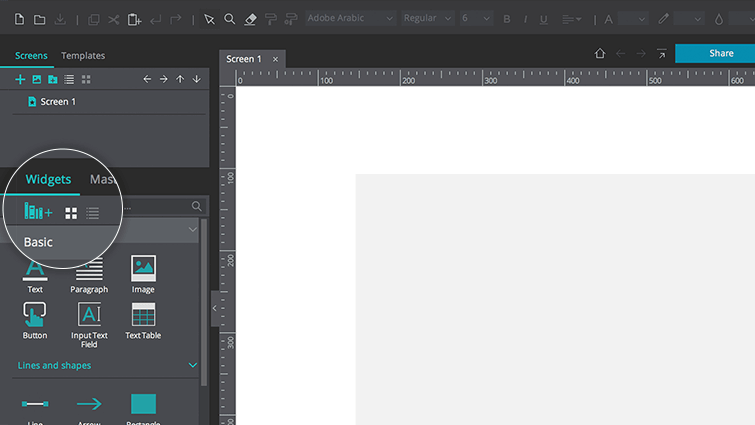Image resolution: width=755 pixels, height=425 pixels.
Task: Click the Copy icon in the toolbar
Action: coord(93,20)
